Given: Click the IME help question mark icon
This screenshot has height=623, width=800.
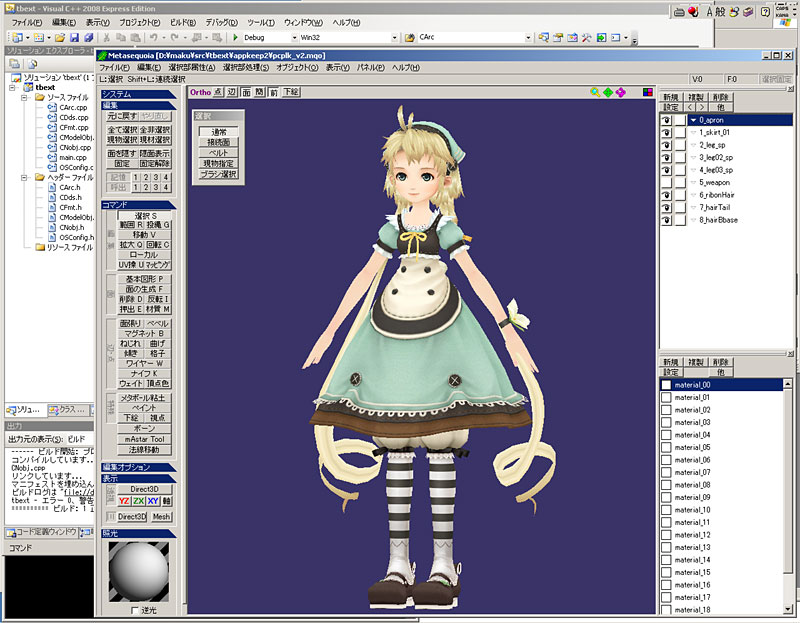Looking at the screenshot, I should pos(765,12).
